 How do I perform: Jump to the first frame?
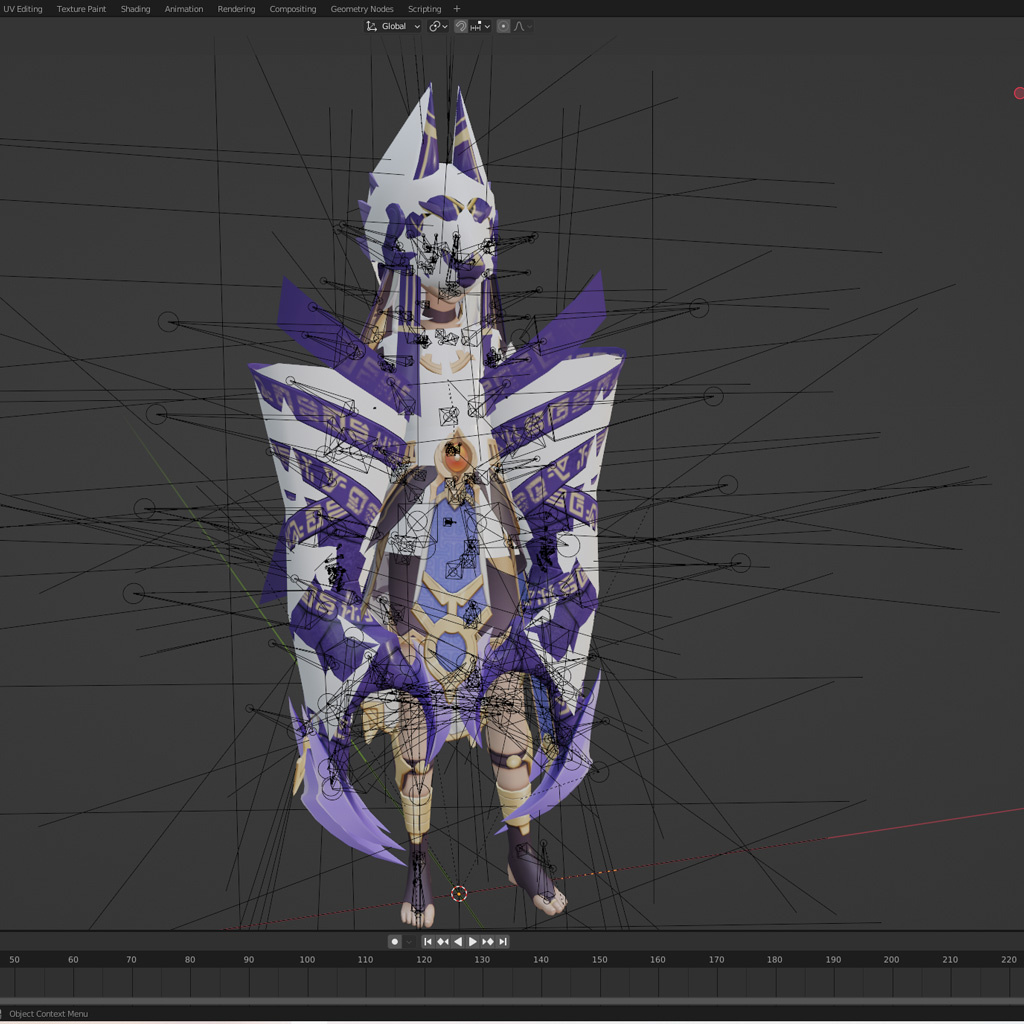[427, 941]
